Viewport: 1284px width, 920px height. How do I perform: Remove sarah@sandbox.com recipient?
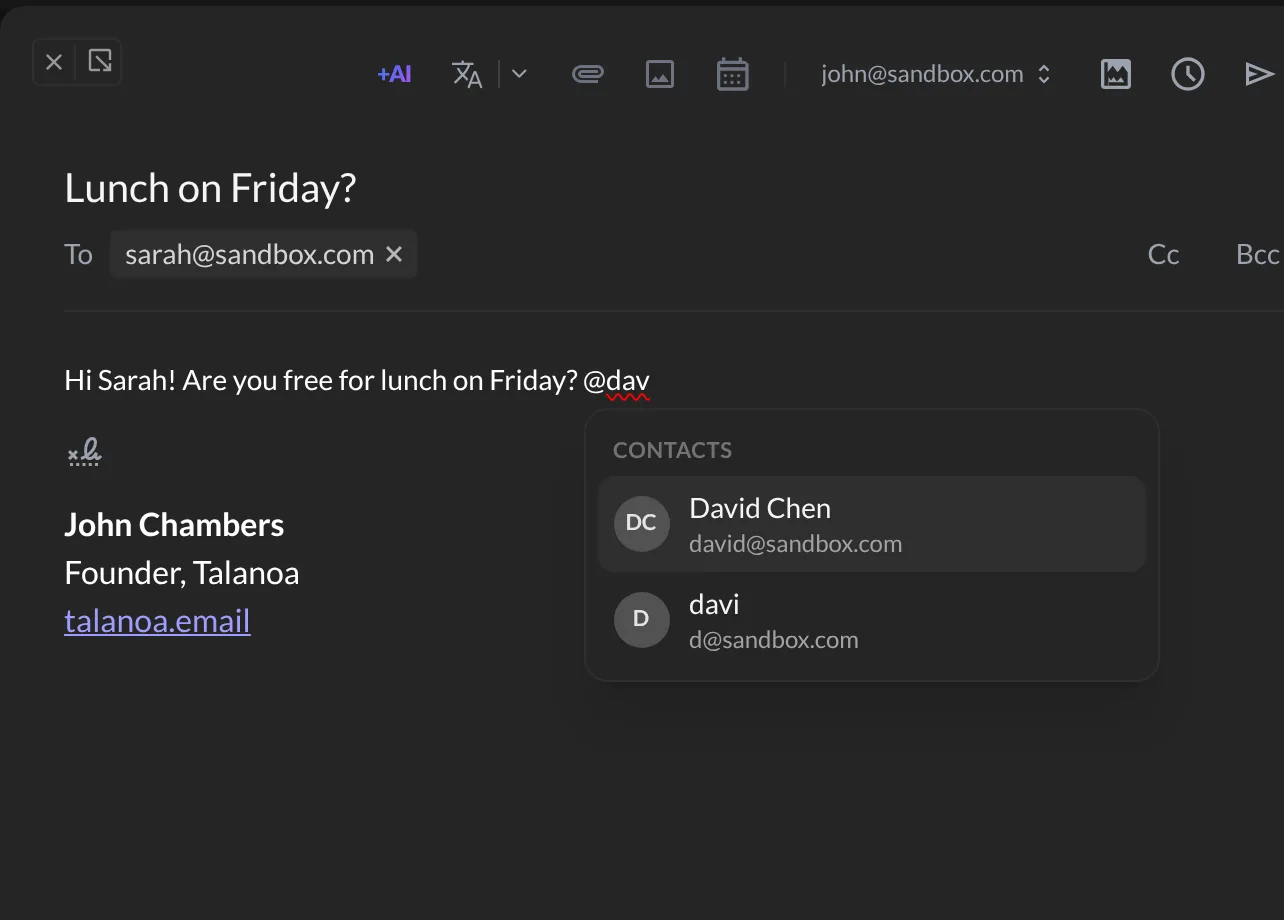point(394,255)
